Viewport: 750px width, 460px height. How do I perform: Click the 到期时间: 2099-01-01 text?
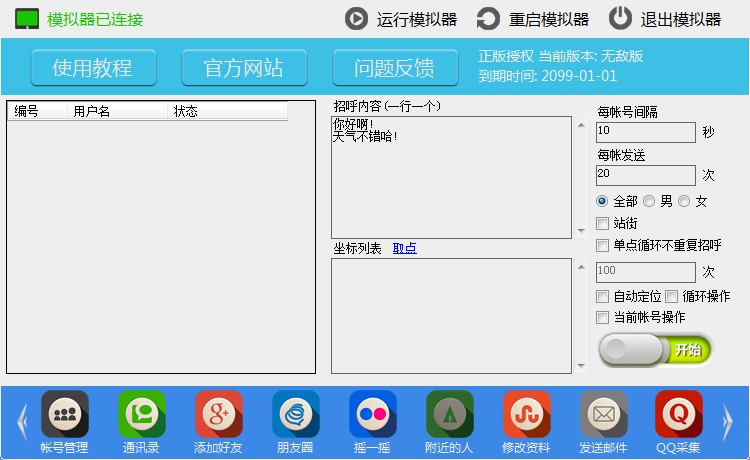(x=548, y=76)
